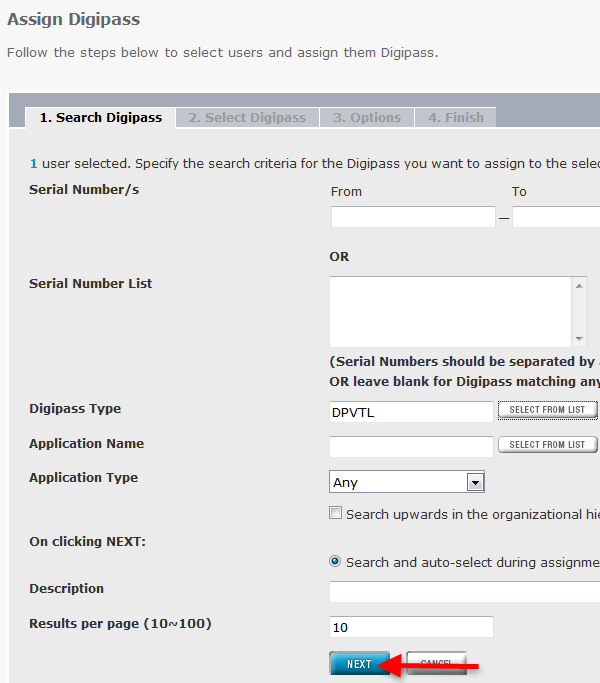Click the Cancel button
The image size is (600, 683).
(x=437, y=663)
